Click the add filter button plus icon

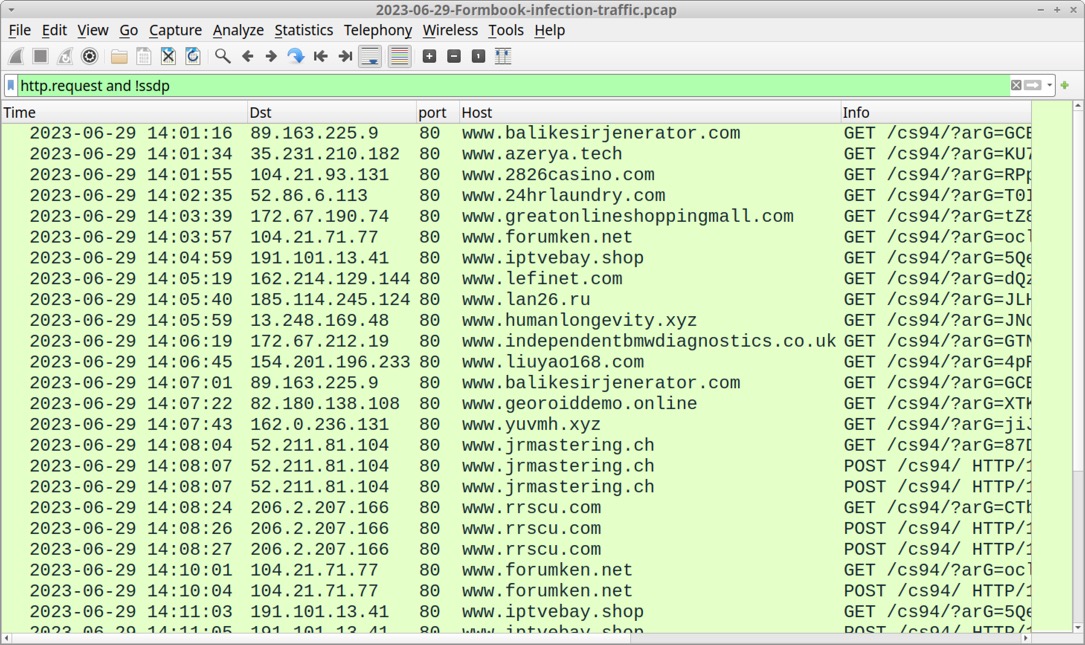(1065, 85)
